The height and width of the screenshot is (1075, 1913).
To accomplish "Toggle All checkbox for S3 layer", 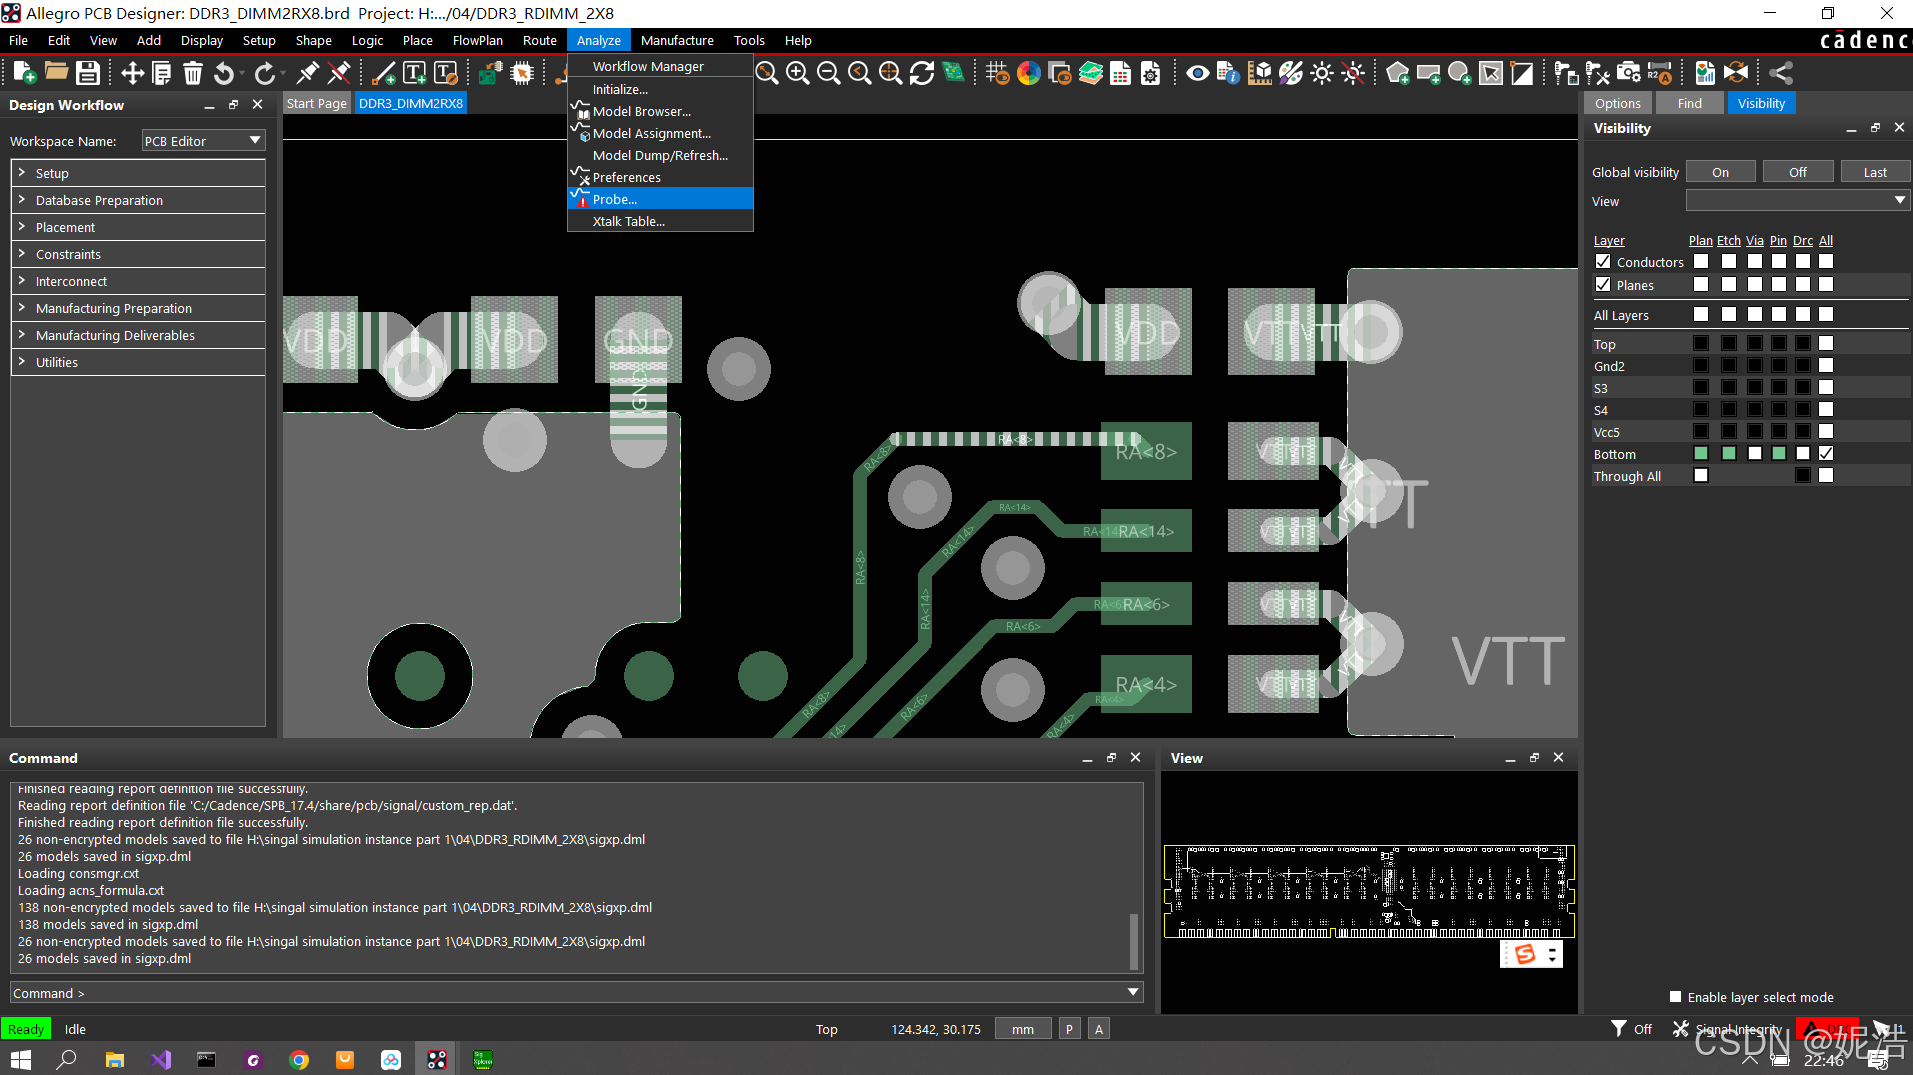I will coord(1826,388).
